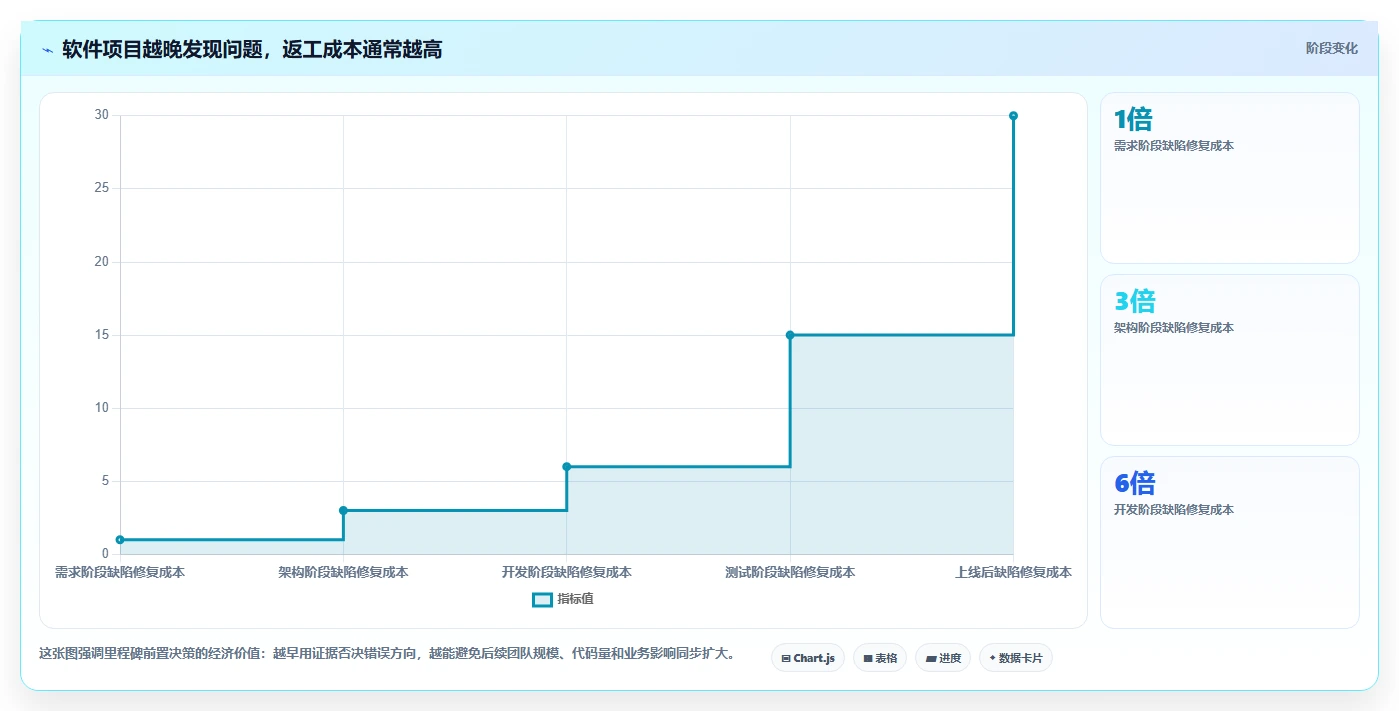Click data point for 测试阶段缺陷修复成本

(790, 335)
